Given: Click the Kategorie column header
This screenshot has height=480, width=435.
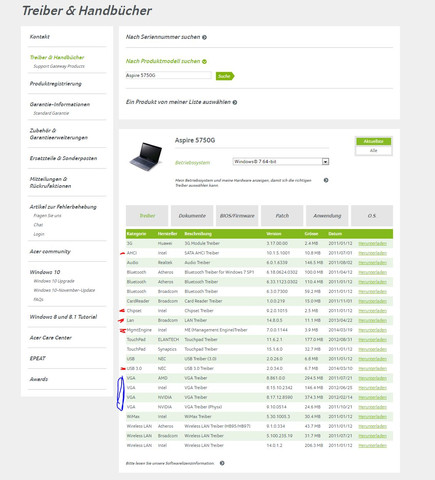Looking at the screenshot, I should [x=136, y=234].
